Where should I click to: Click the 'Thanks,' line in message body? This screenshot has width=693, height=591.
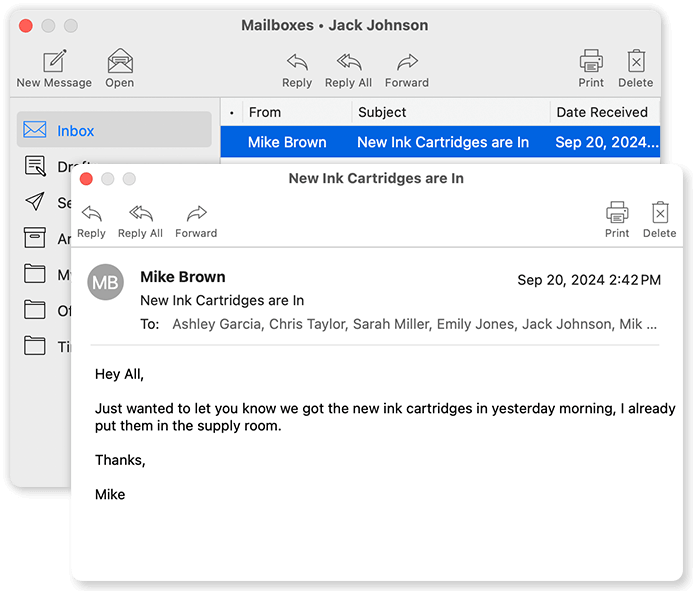(x=120, y=460)
